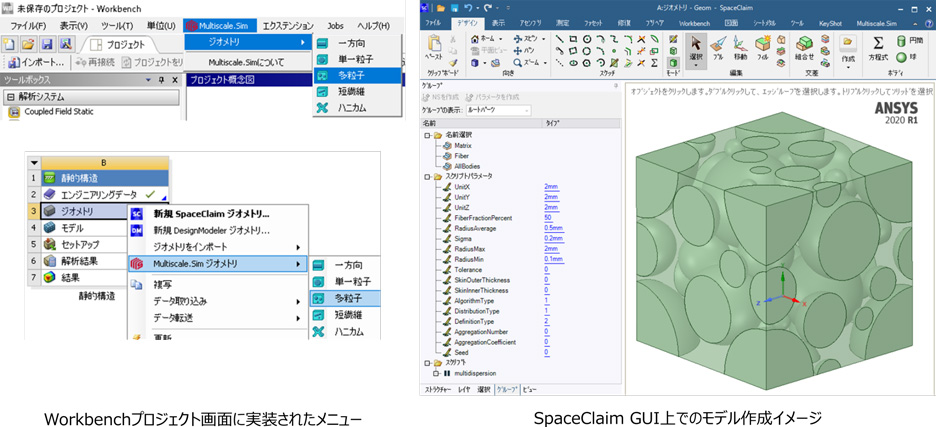Pin the Workbench Toolbox panel
The image size is (936, 427).
[x=162, y=80]
